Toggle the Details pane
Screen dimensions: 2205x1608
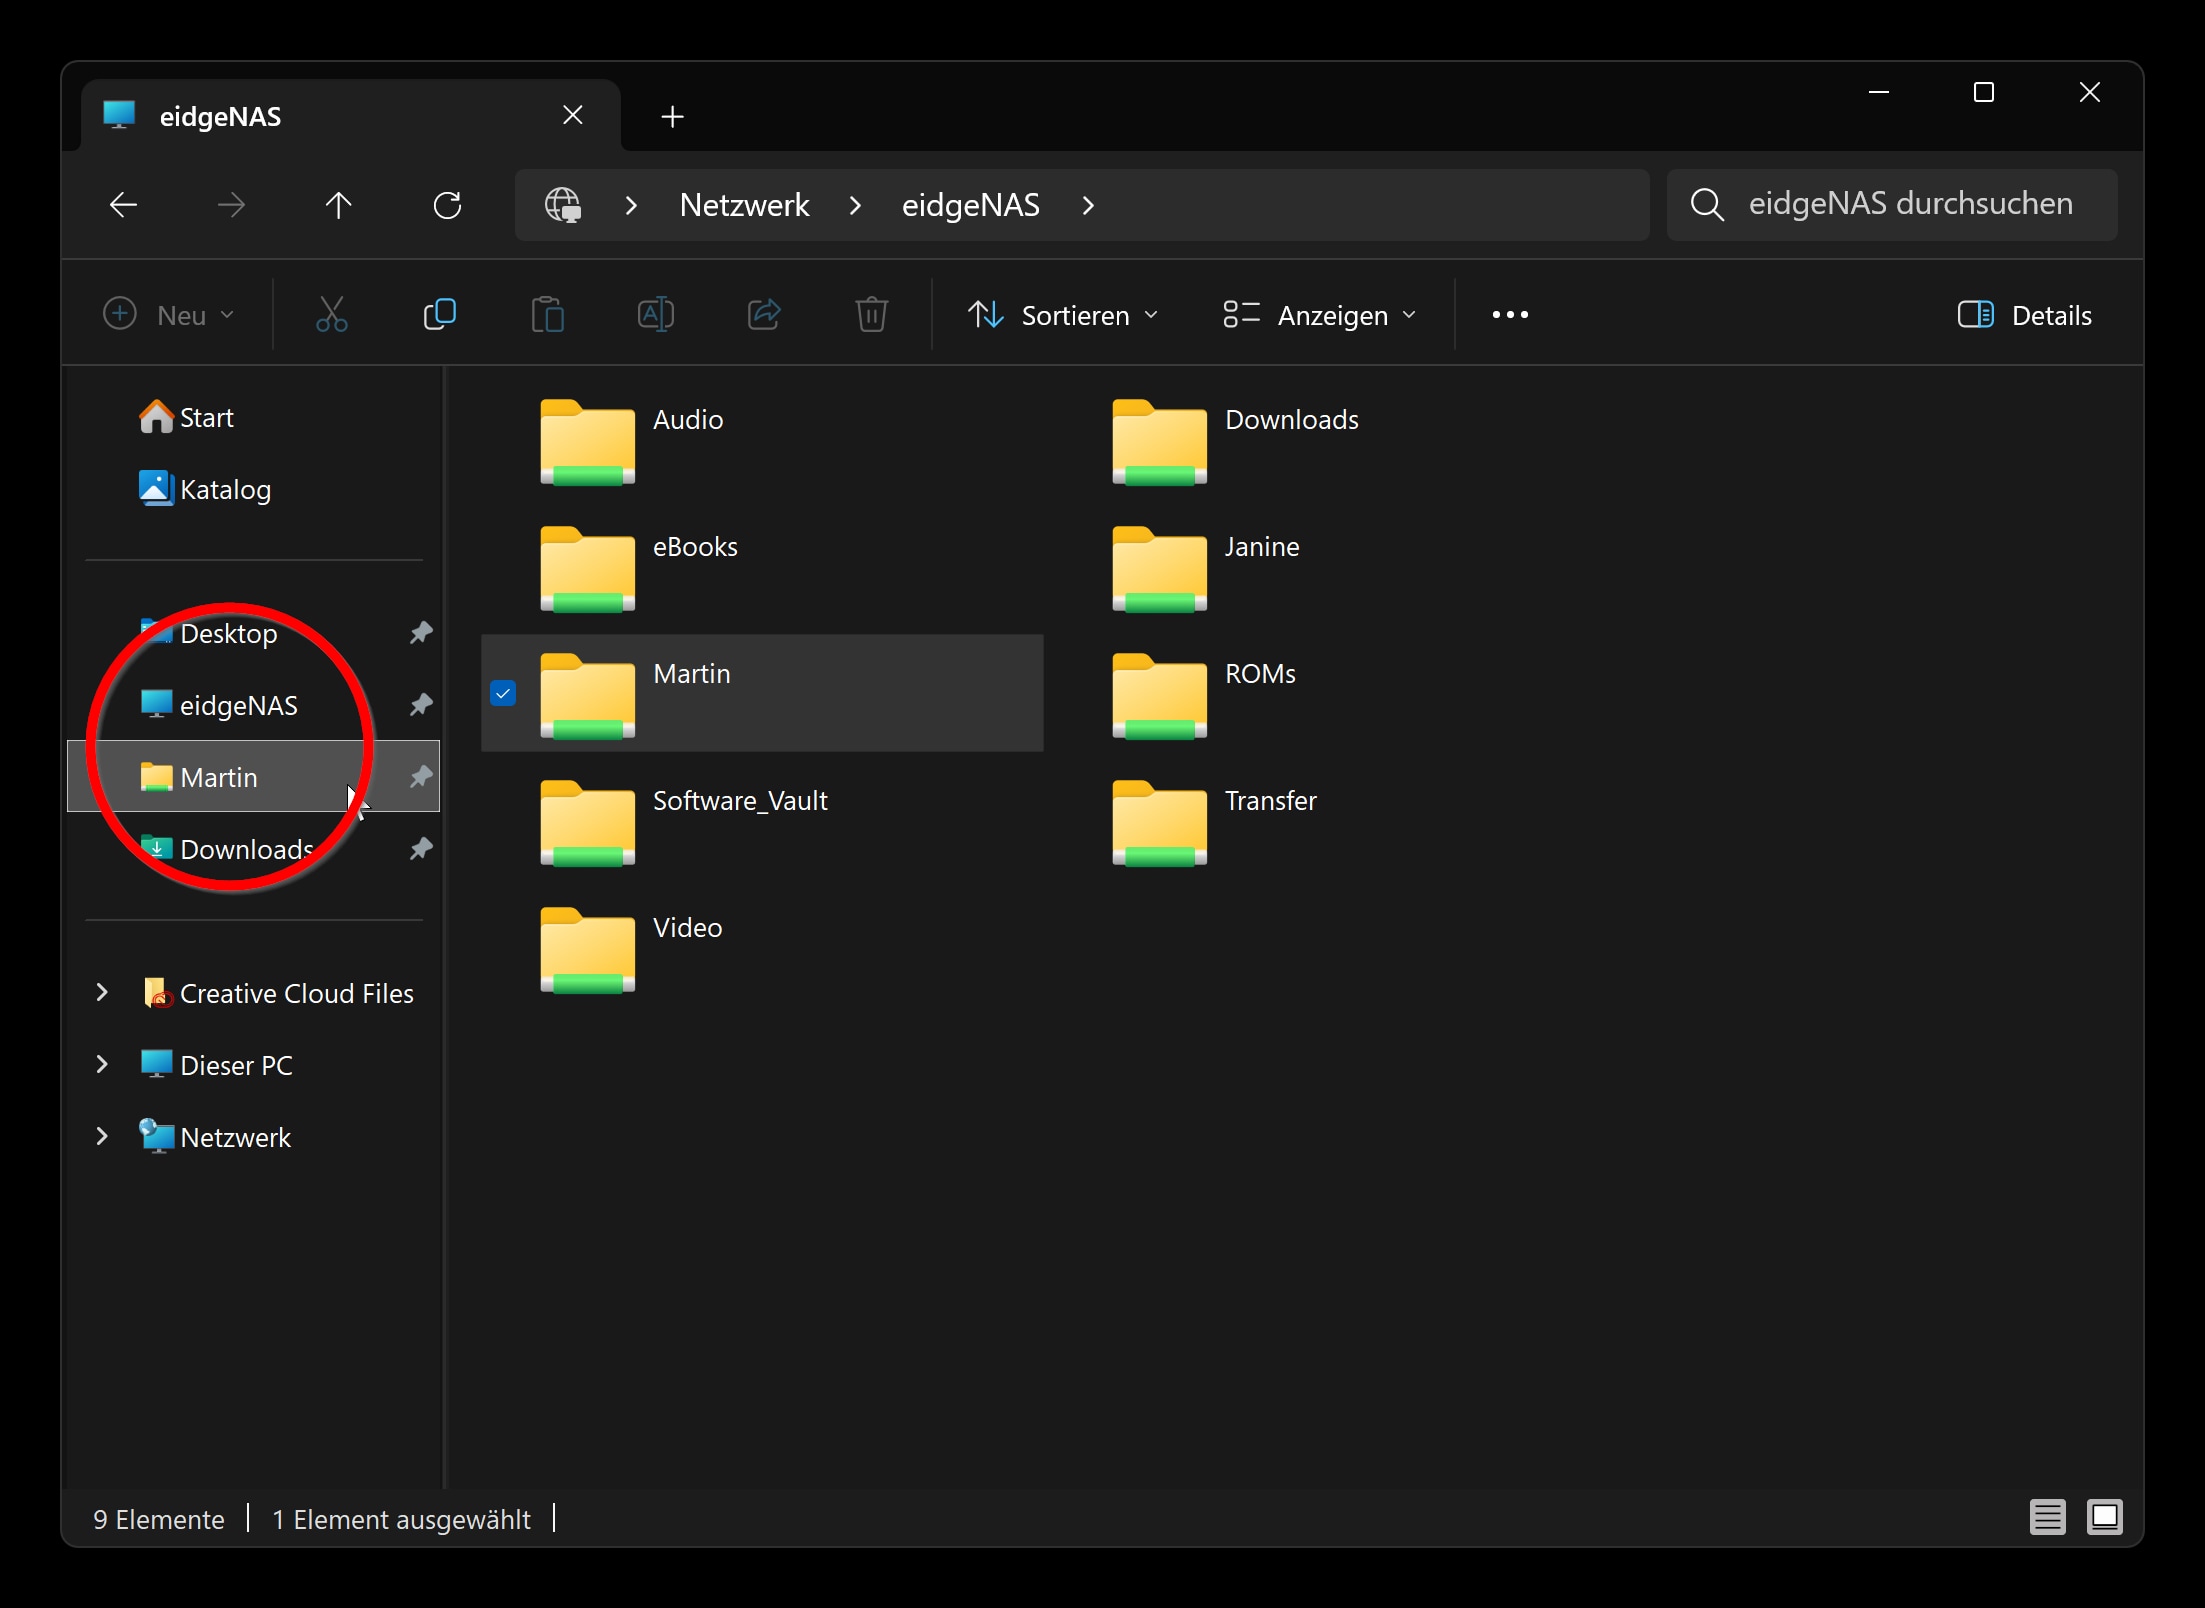pyautogui.click(x=2024, y=315)
